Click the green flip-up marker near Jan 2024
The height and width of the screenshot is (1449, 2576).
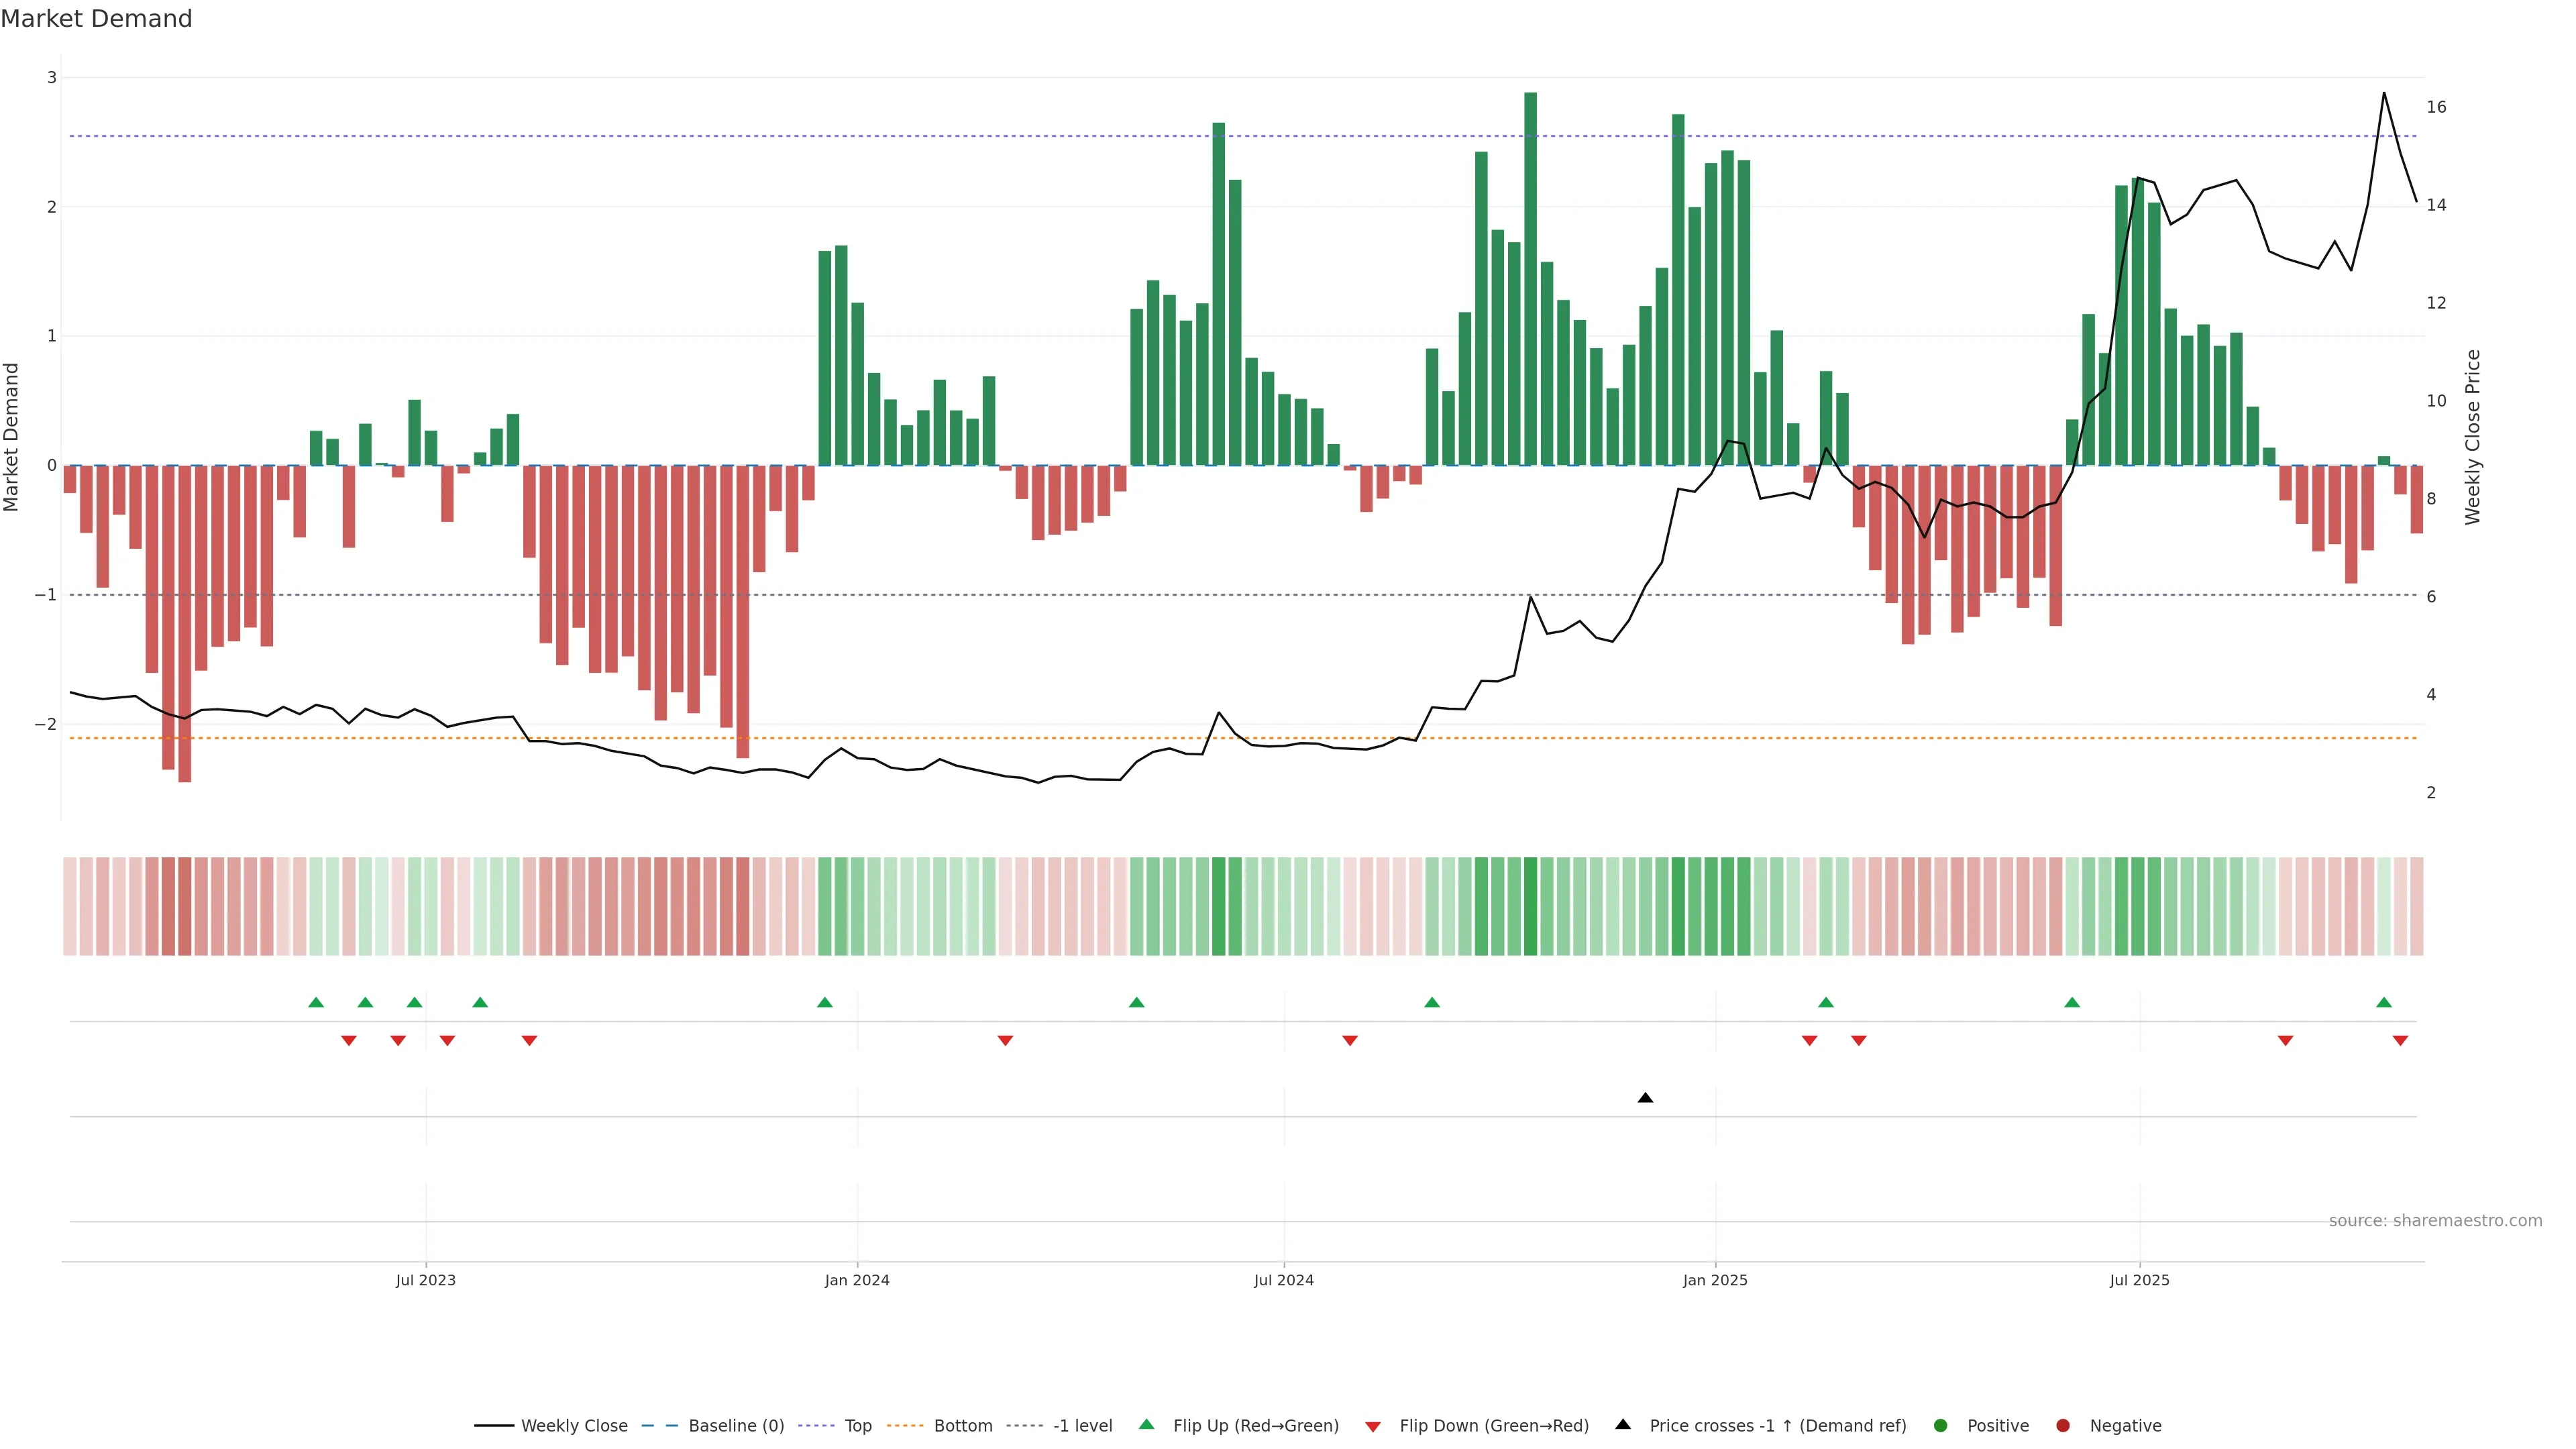824,1002
